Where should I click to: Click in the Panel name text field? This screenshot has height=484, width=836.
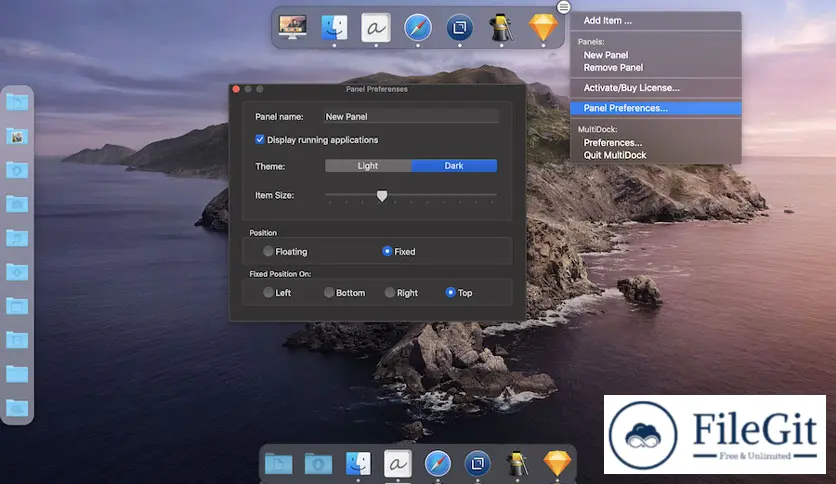click(411, 116)
